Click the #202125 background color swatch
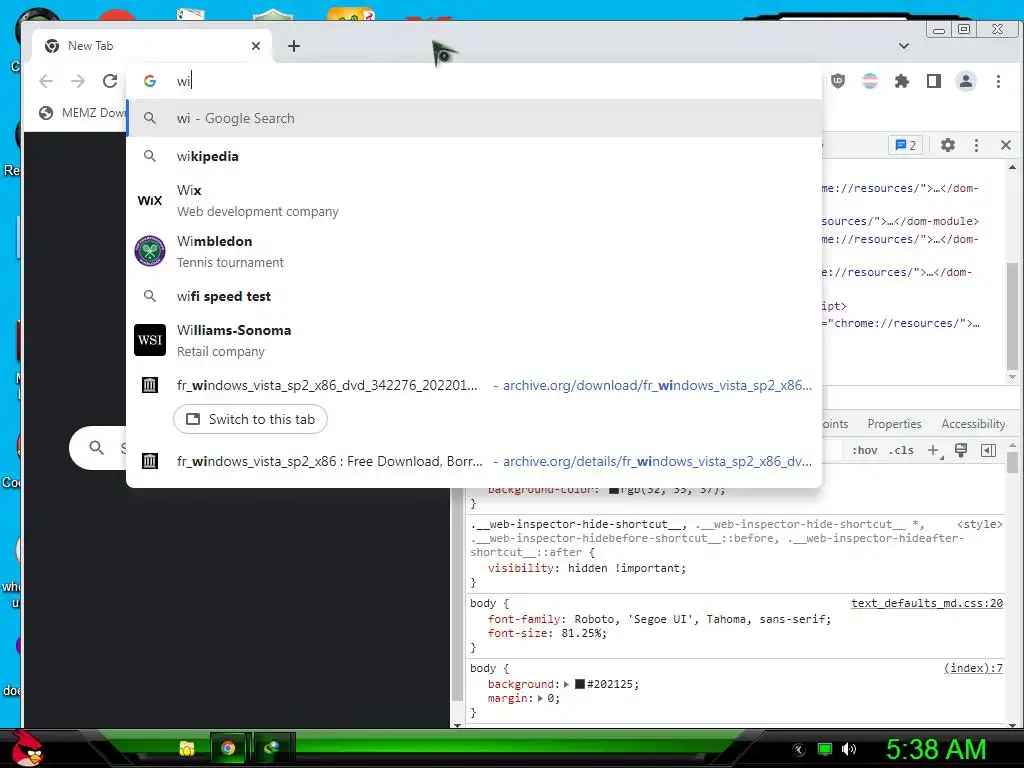Screen dimensions: 1024x768 coord(579,684)
